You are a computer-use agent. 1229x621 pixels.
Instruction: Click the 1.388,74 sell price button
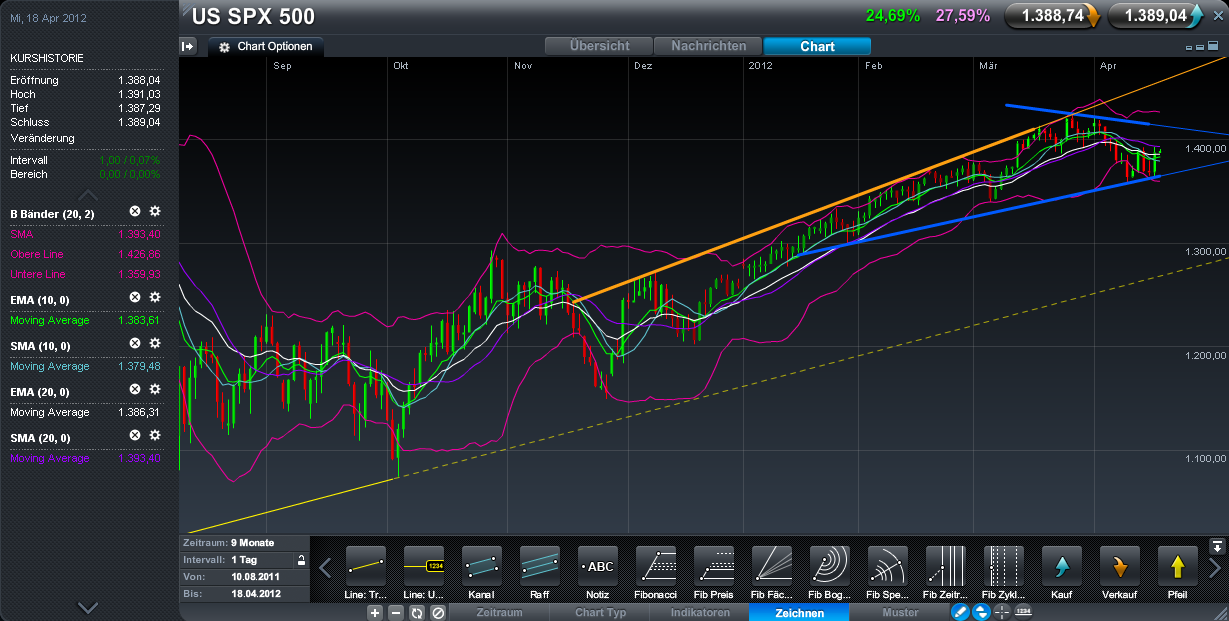tap(1052, 16)
